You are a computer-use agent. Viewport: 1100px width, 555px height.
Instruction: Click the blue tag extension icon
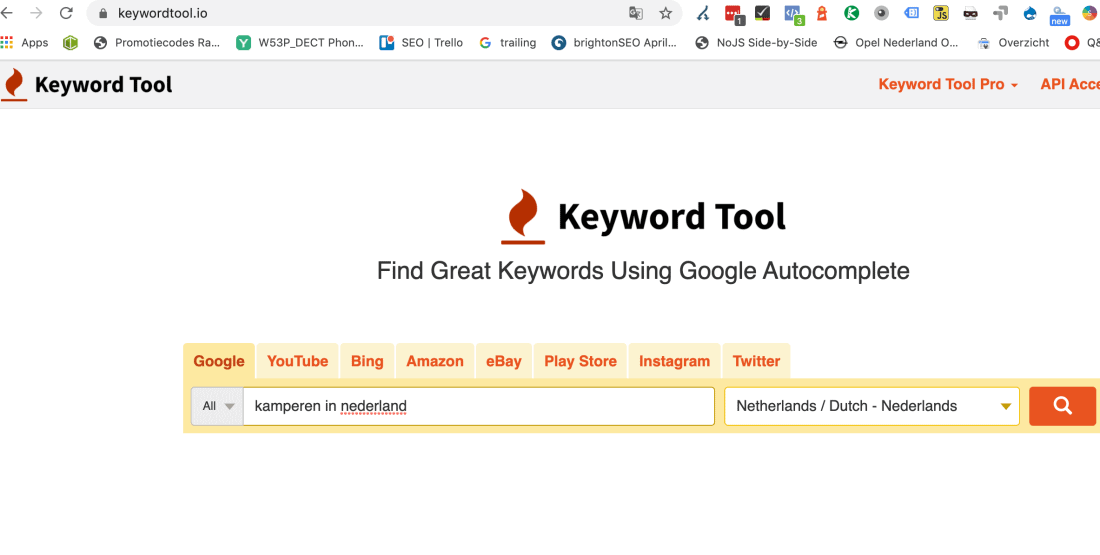pos(911,13)
